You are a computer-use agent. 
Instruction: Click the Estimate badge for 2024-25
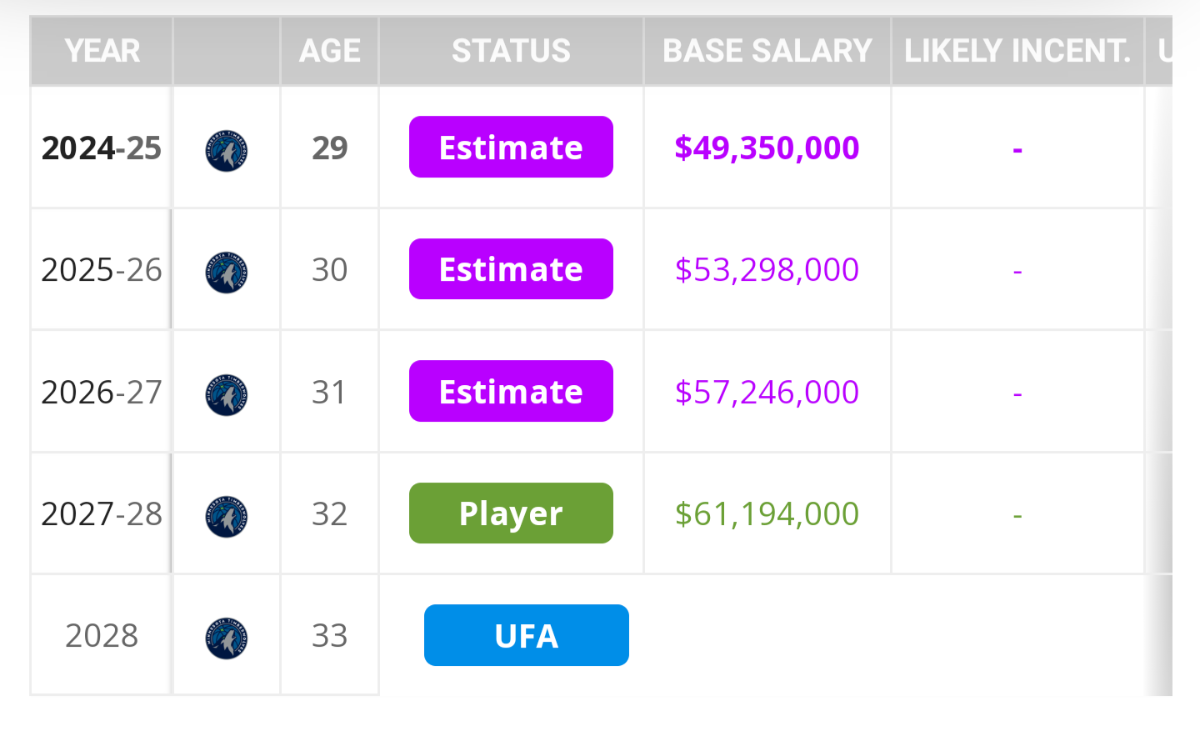pyautogui.click(x=511, y=148)
